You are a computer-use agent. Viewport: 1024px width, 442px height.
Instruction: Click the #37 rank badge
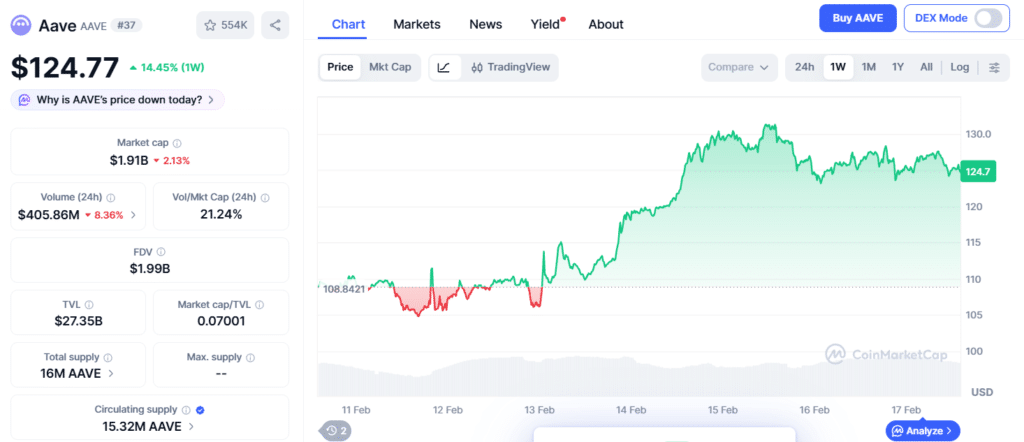[x=126, y=25]
